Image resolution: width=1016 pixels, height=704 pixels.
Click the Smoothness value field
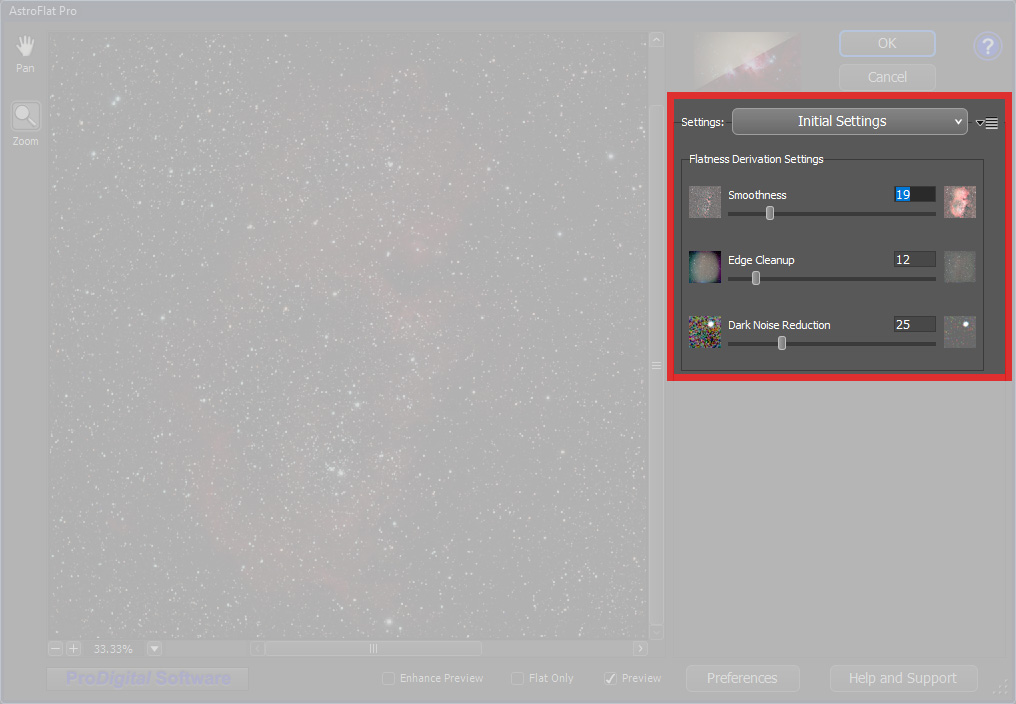914,194
